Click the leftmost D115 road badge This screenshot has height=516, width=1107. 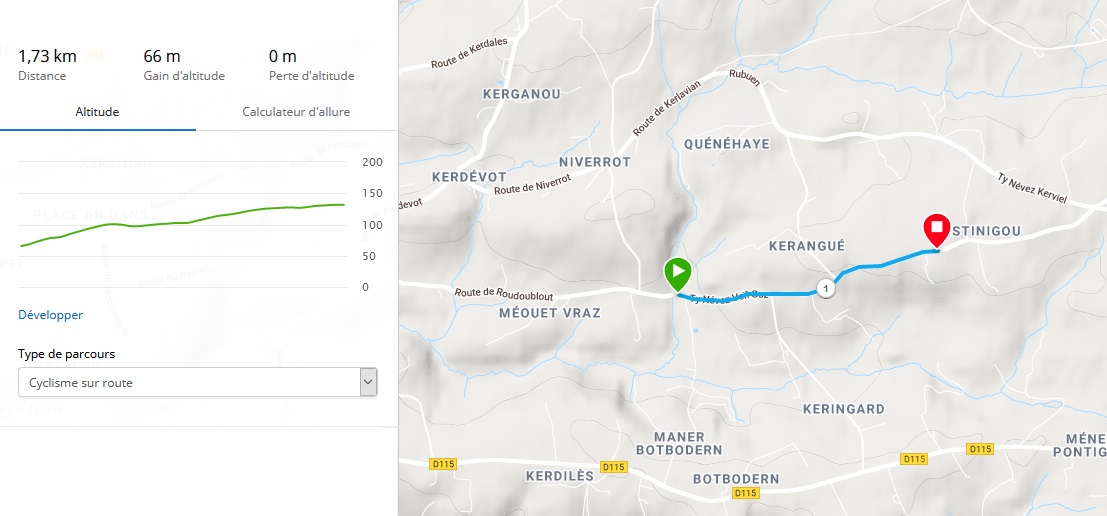(443, 464)
